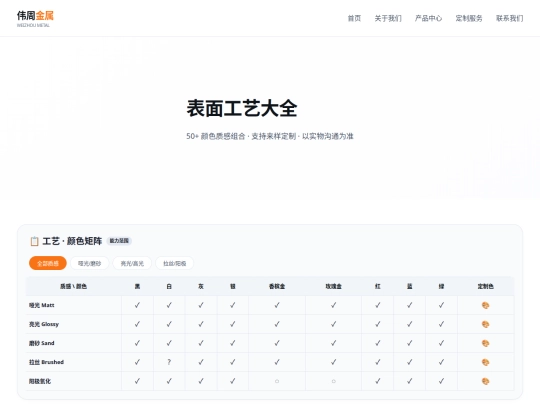
Task: Click the checkmark in 哑光 Matt 绿 cell
Action: tap(441, 305)
